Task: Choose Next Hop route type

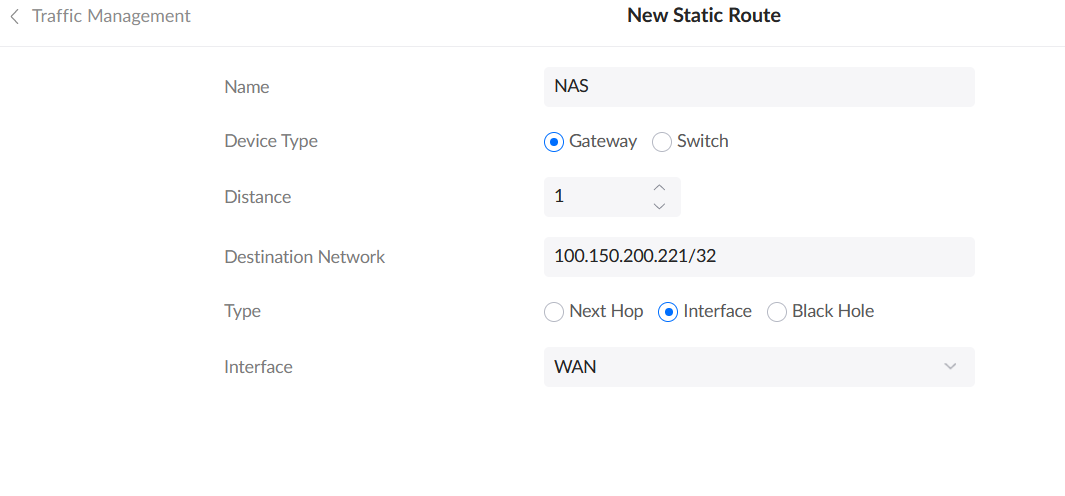Action: pos(554,312)
